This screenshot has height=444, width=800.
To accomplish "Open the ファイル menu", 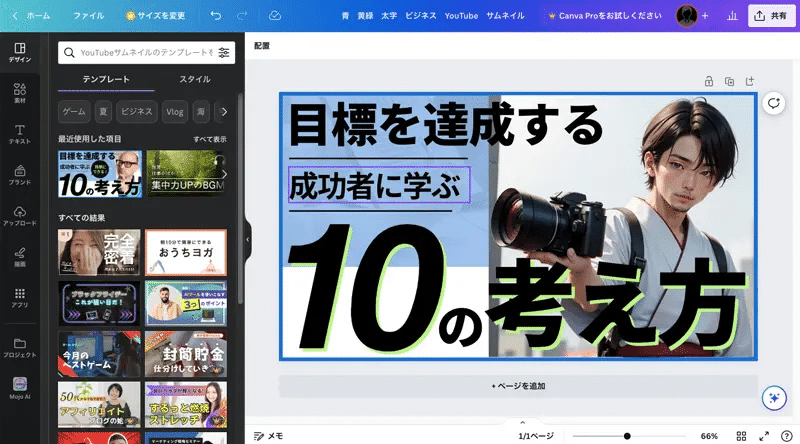I will pyautogui.click(x=88, y=16).
